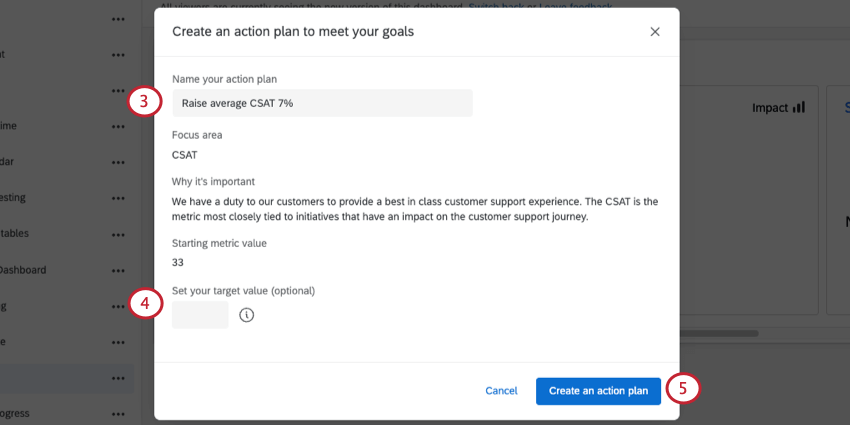Open three-dot menu for the Dashboard item
The image size is (850, 425).
(x=119, y=270)
